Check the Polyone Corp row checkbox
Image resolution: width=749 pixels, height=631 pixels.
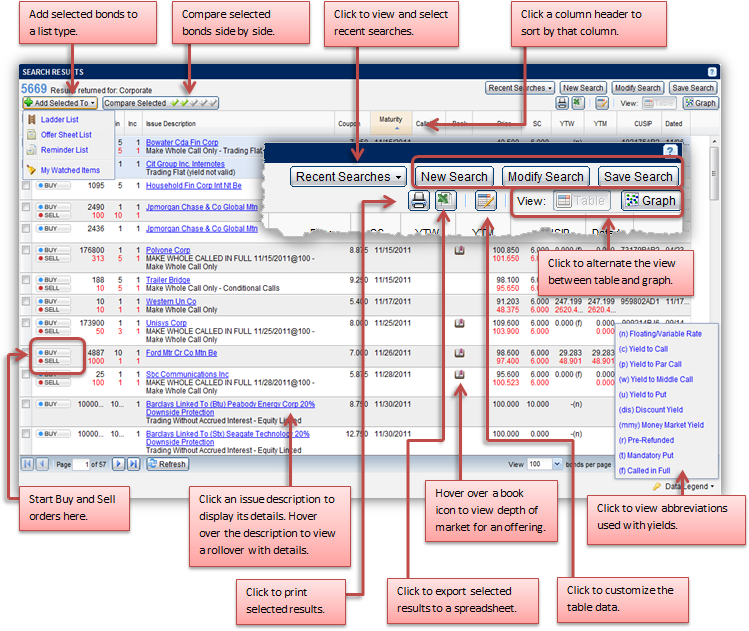click(26, 252)
